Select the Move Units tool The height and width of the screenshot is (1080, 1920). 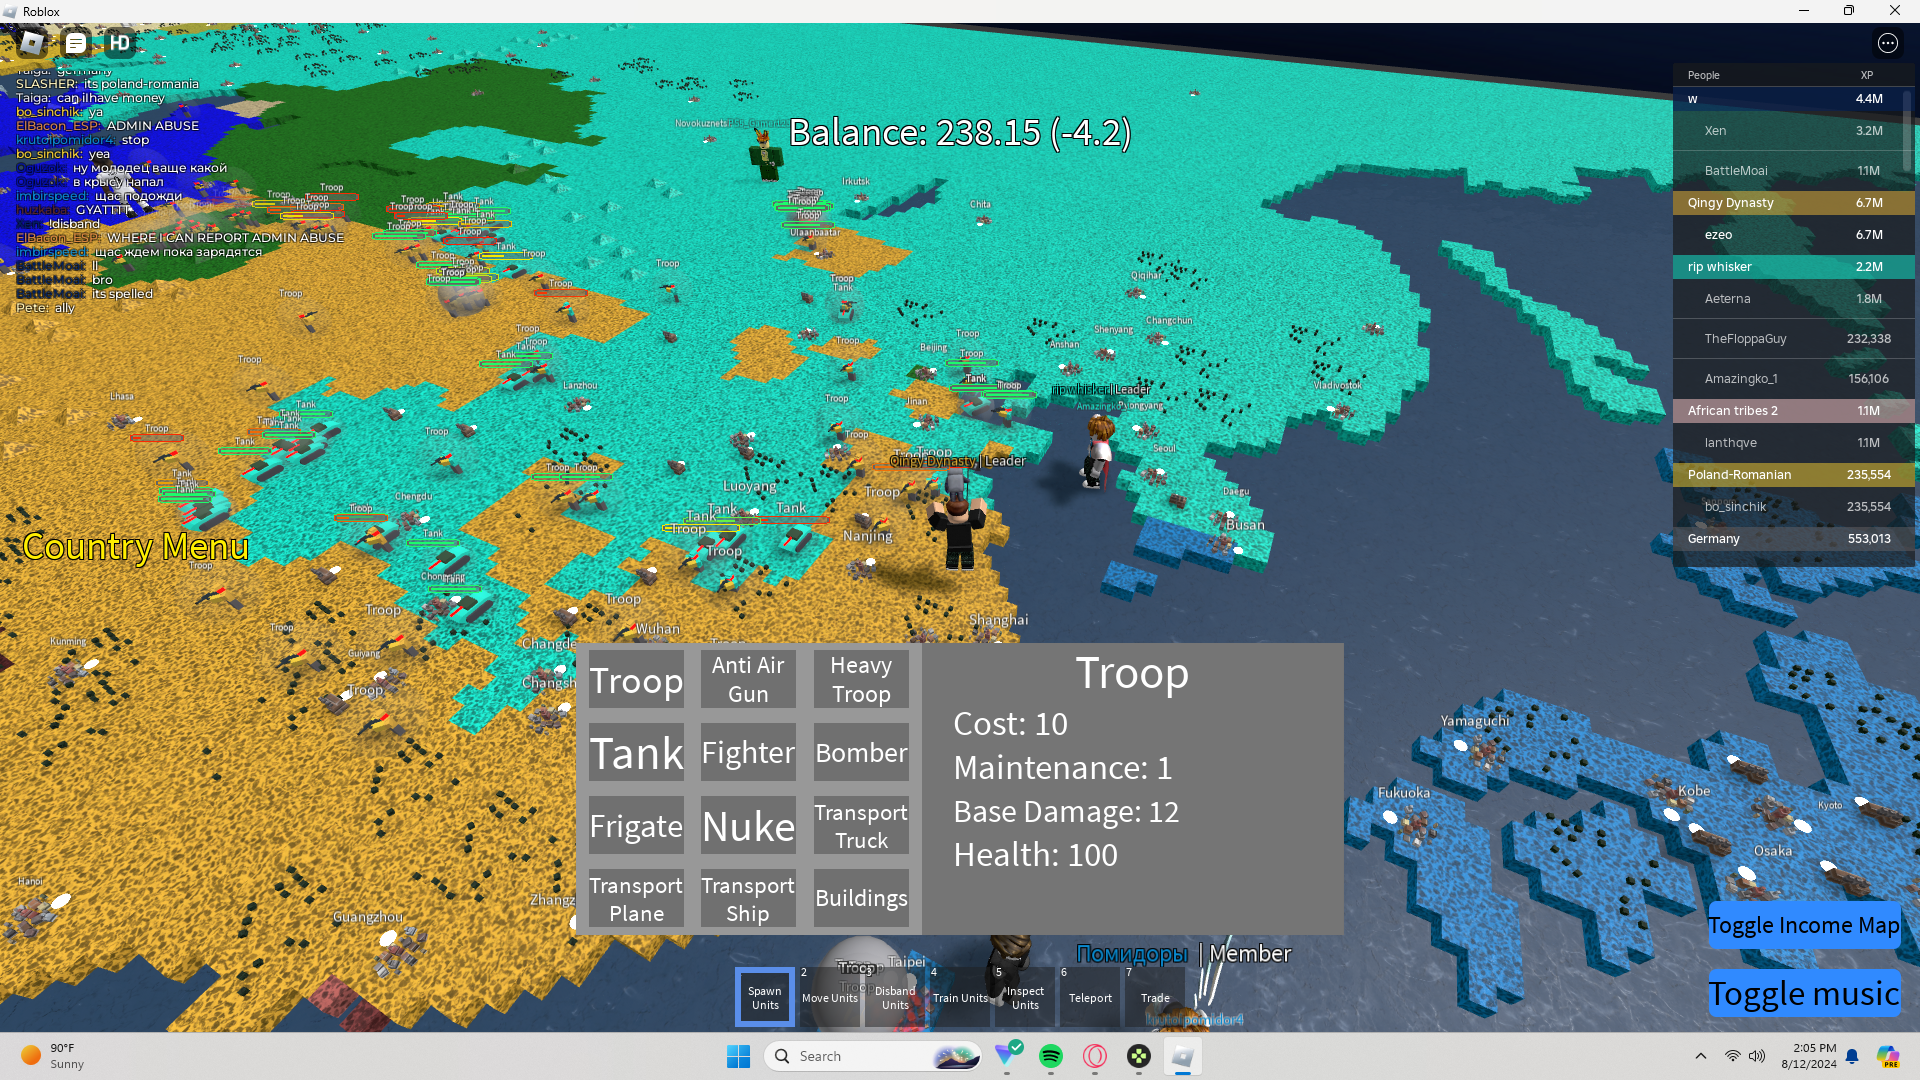830,997
